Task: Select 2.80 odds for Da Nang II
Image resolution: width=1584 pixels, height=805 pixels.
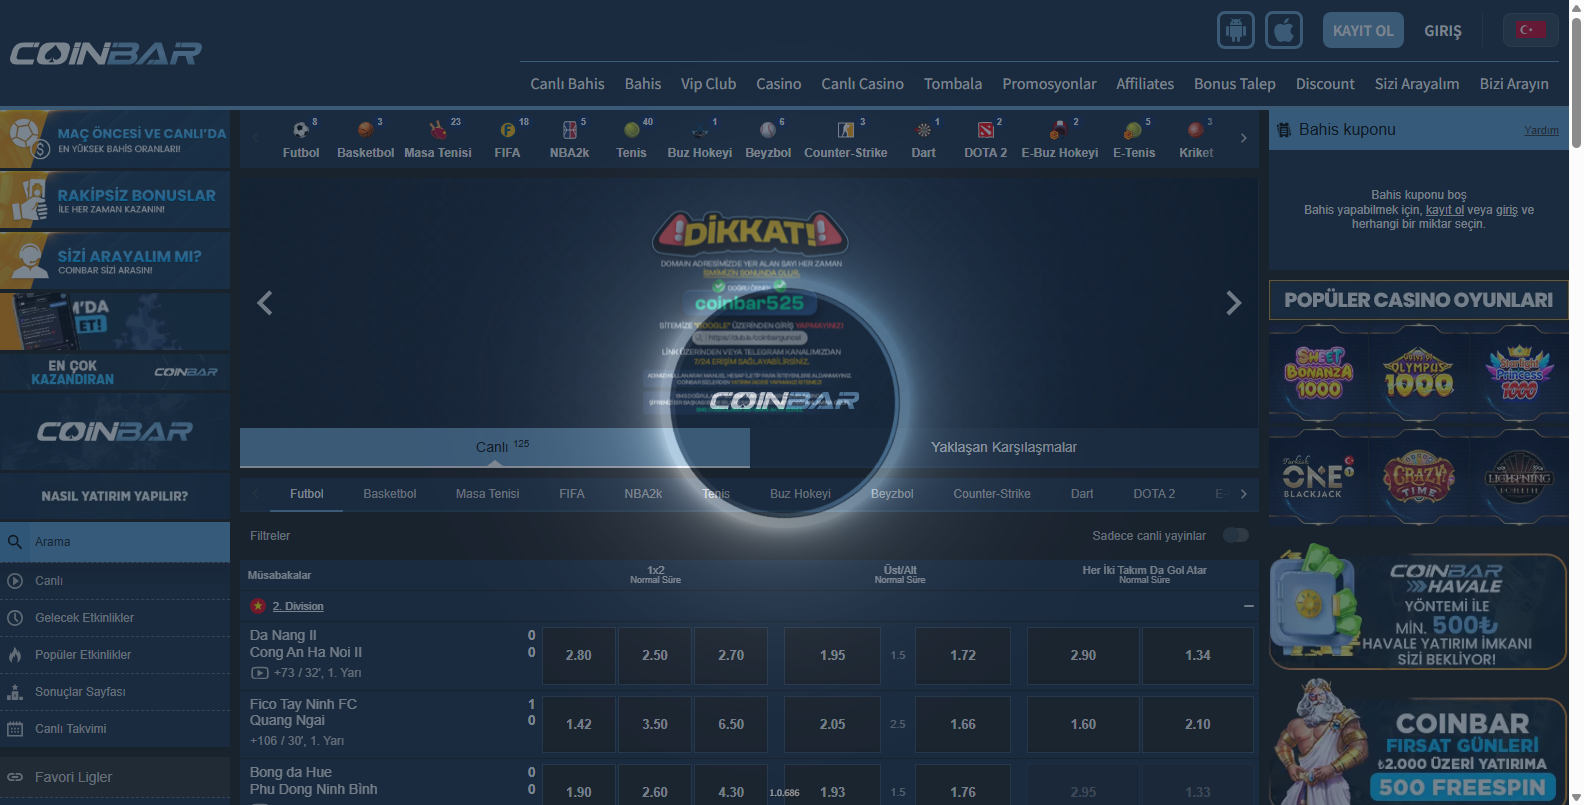Action: [x=578, y=655]
